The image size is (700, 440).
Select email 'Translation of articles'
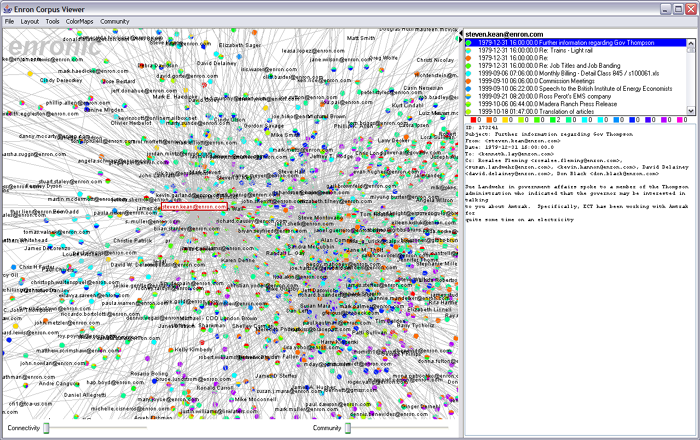(576, 112)
